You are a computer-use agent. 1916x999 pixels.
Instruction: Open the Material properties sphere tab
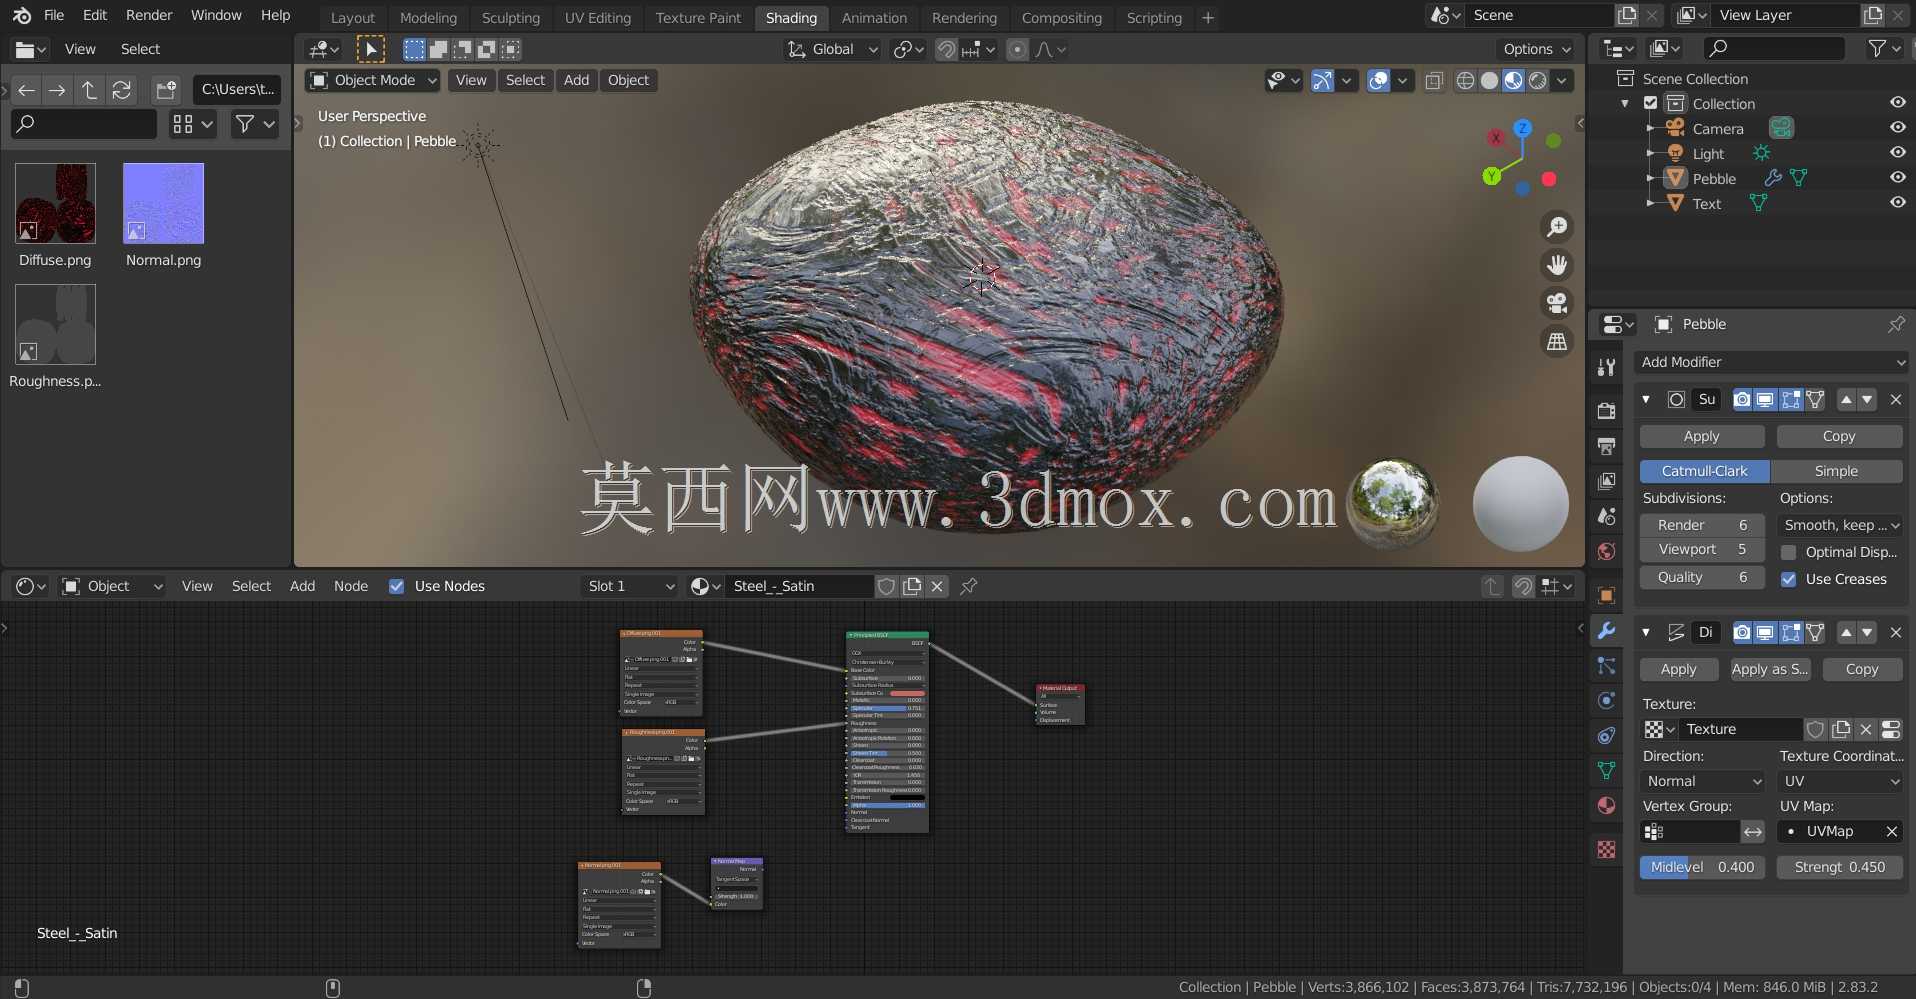click(1606, 806)
